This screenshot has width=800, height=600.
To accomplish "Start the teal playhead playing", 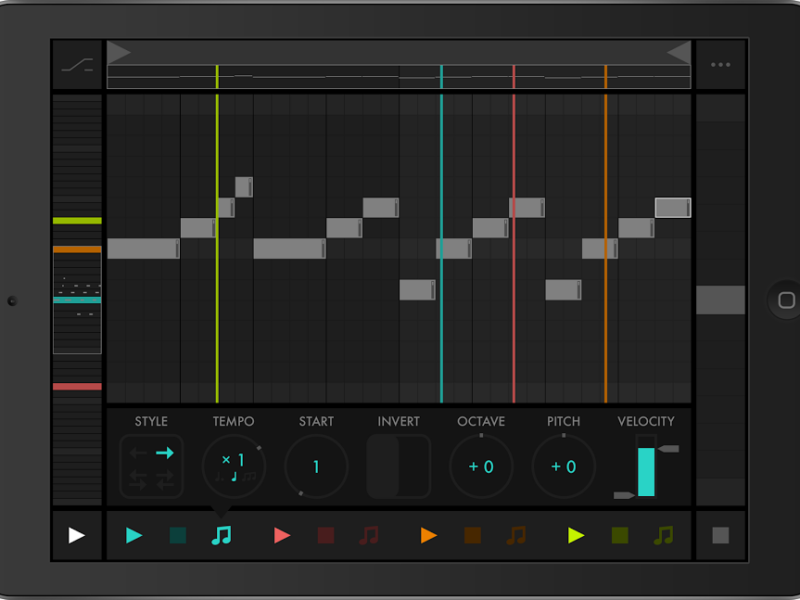I will (x=134, y=536).
